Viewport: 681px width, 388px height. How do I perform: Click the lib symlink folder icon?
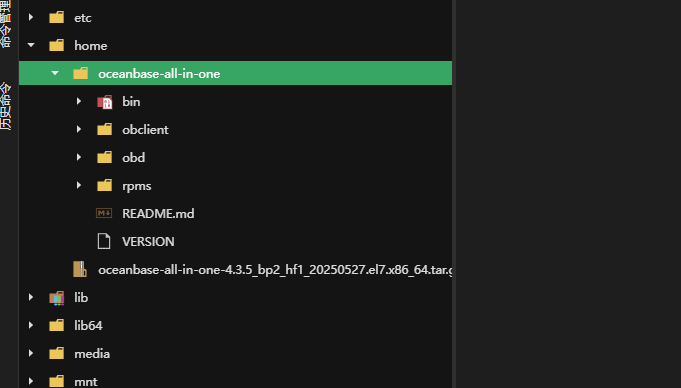tap(56, 298)
